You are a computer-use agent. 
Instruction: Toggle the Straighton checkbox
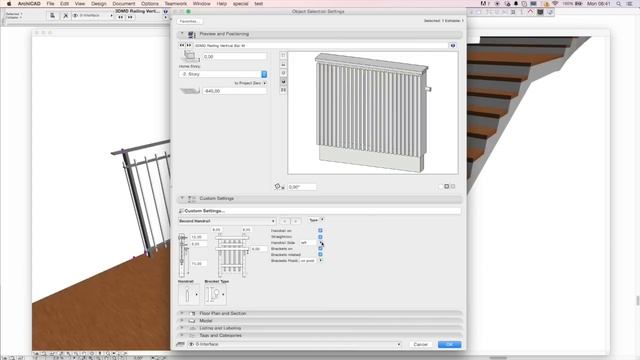pos(320,237)
